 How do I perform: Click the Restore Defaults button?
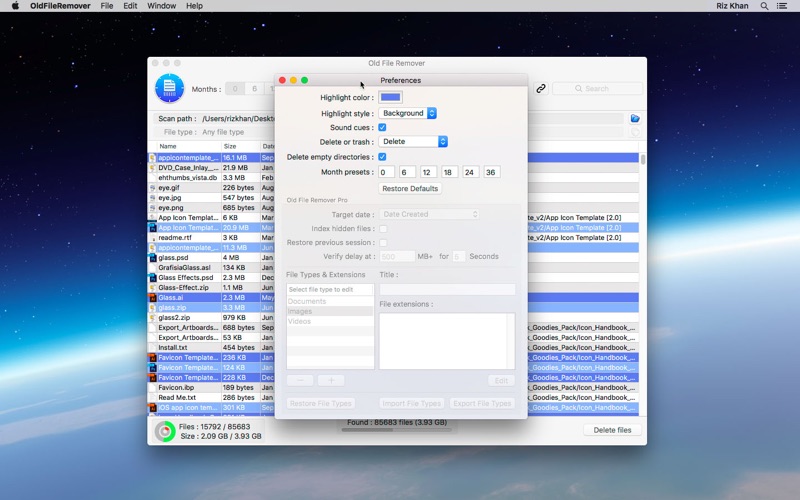point(410,188)
